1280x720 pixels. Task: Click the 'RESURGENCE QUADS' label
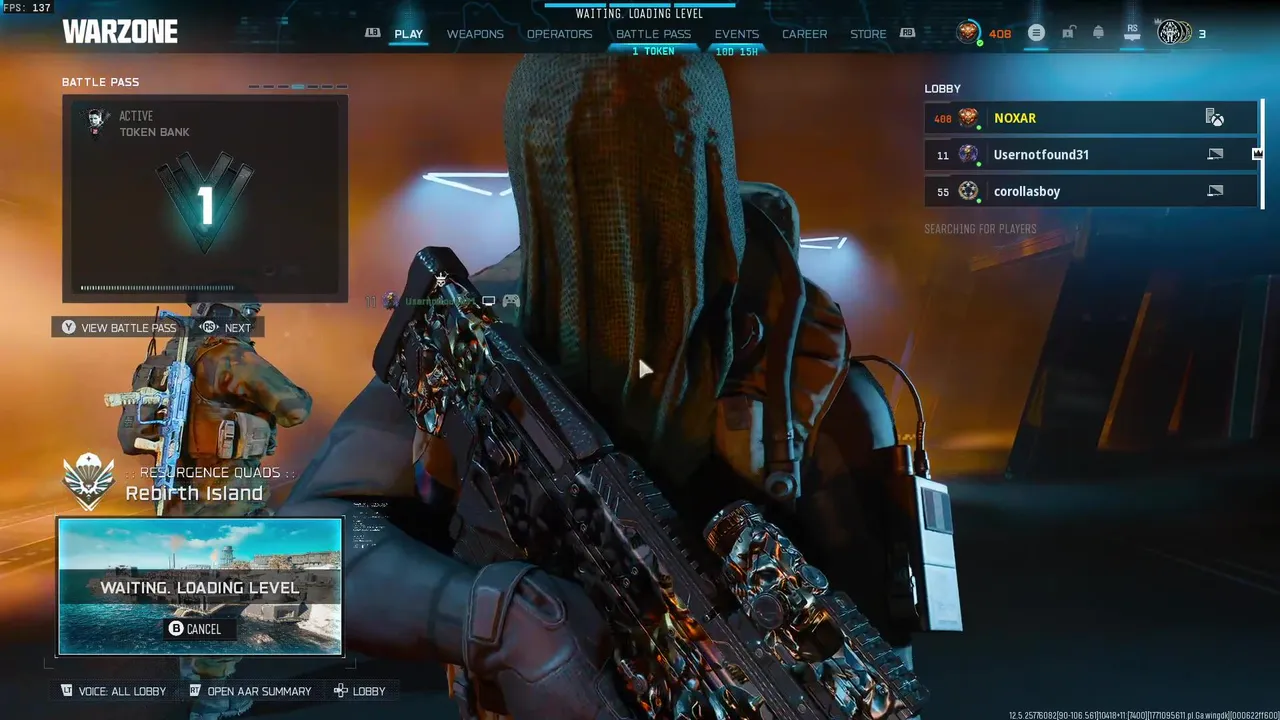[210, 472]
